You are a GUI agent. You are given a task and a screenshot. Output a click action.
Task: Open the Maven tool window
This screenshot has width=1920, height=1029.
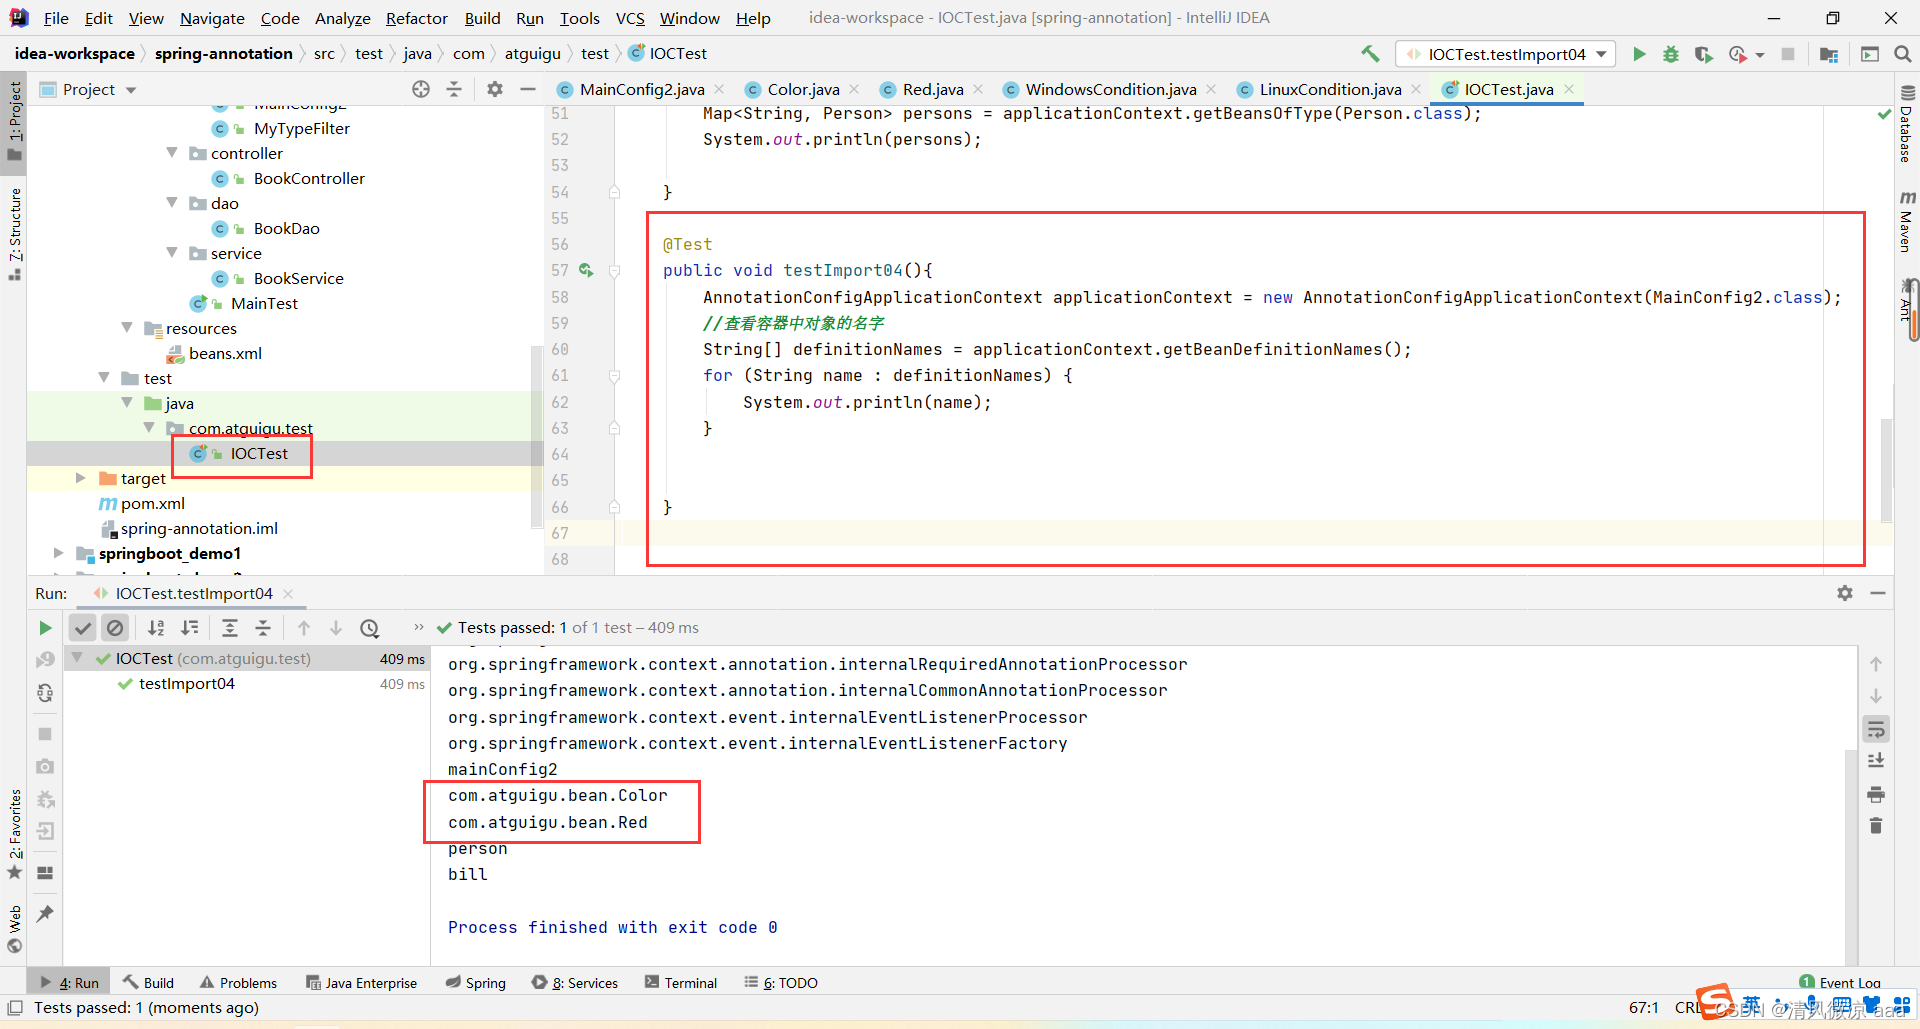pos(1907,221)
